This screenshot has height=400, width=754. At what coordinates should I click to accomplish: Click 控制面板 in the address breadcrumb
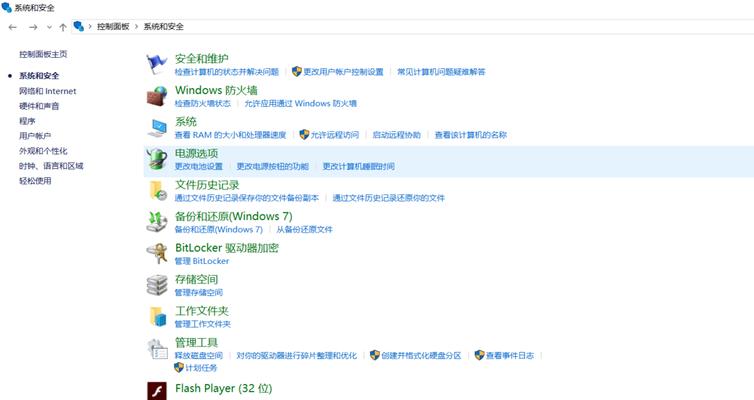[113, 26]
